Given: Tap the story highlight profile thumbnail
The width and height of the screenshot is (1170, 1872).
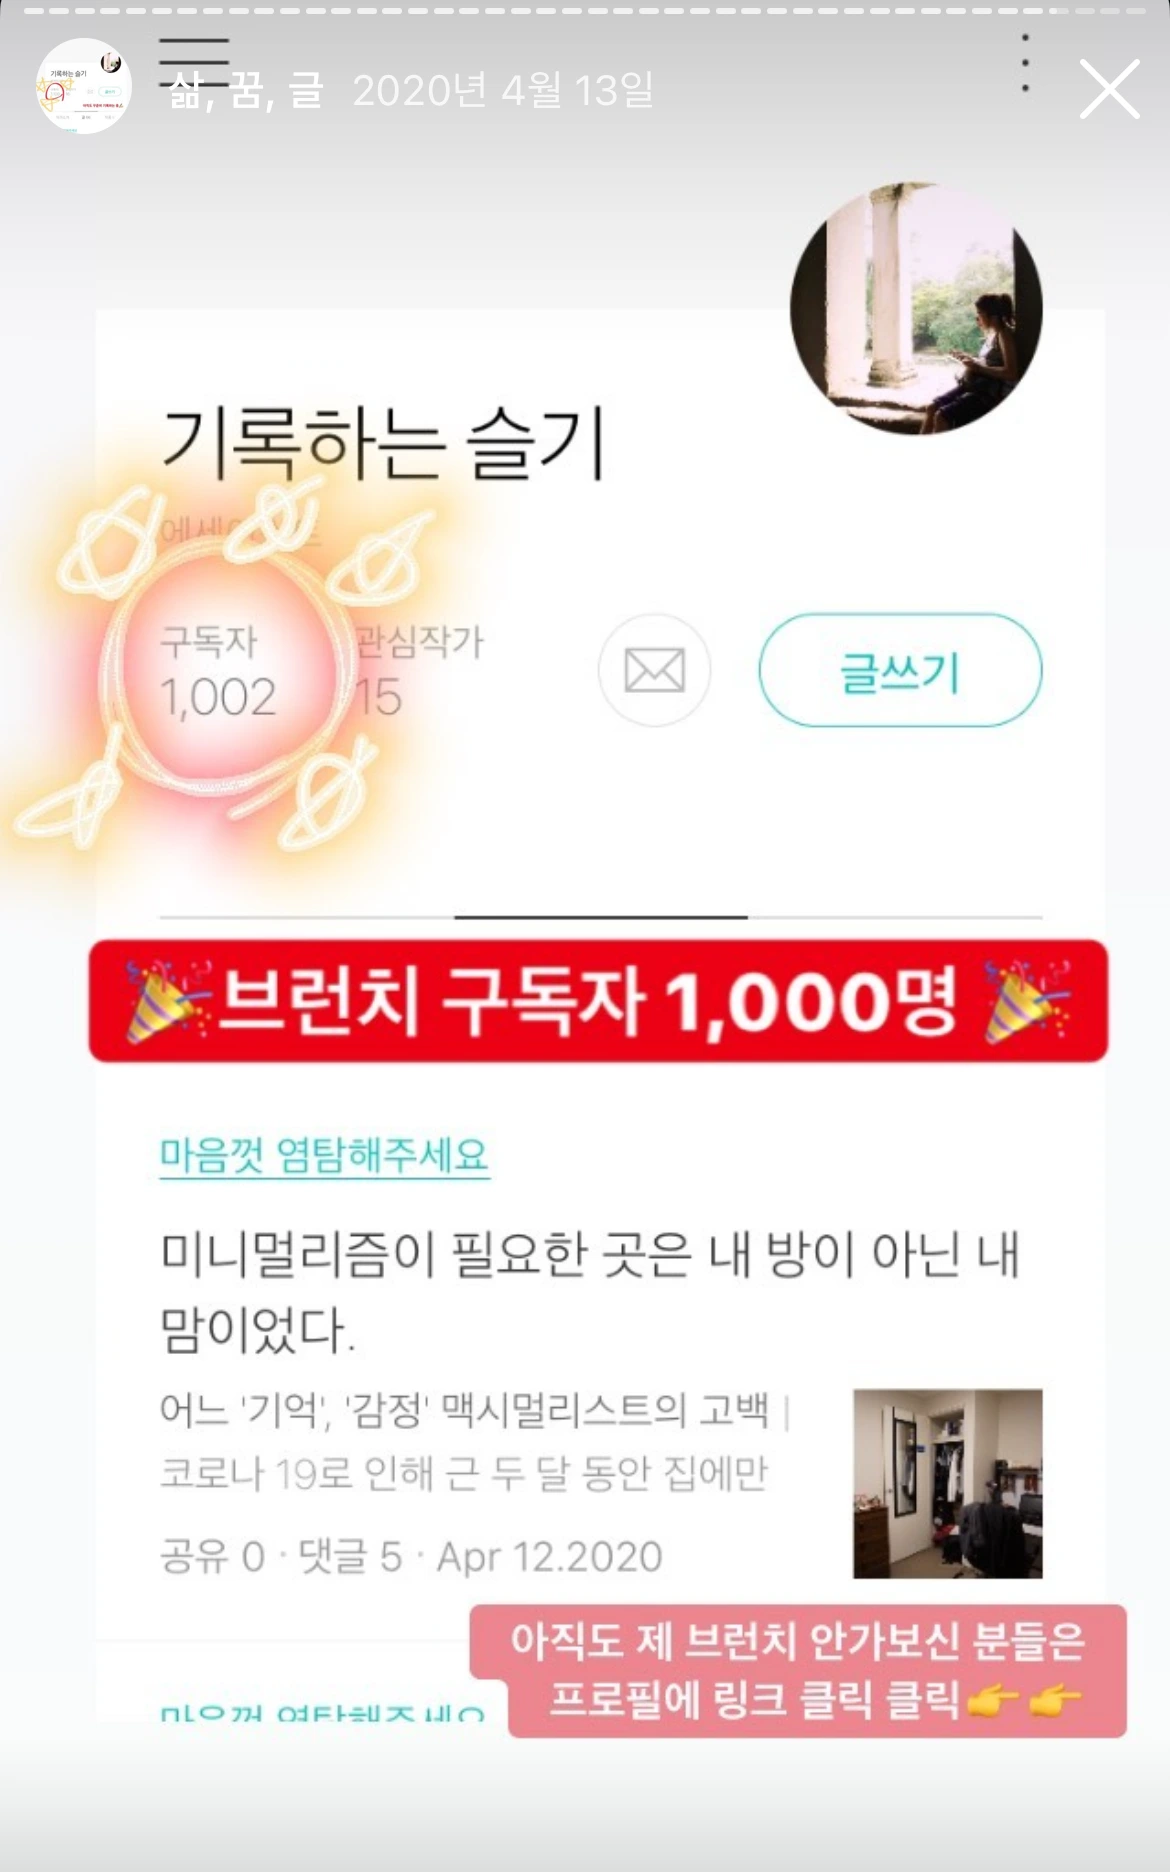Looking at the screenshot, I should 84,86.
